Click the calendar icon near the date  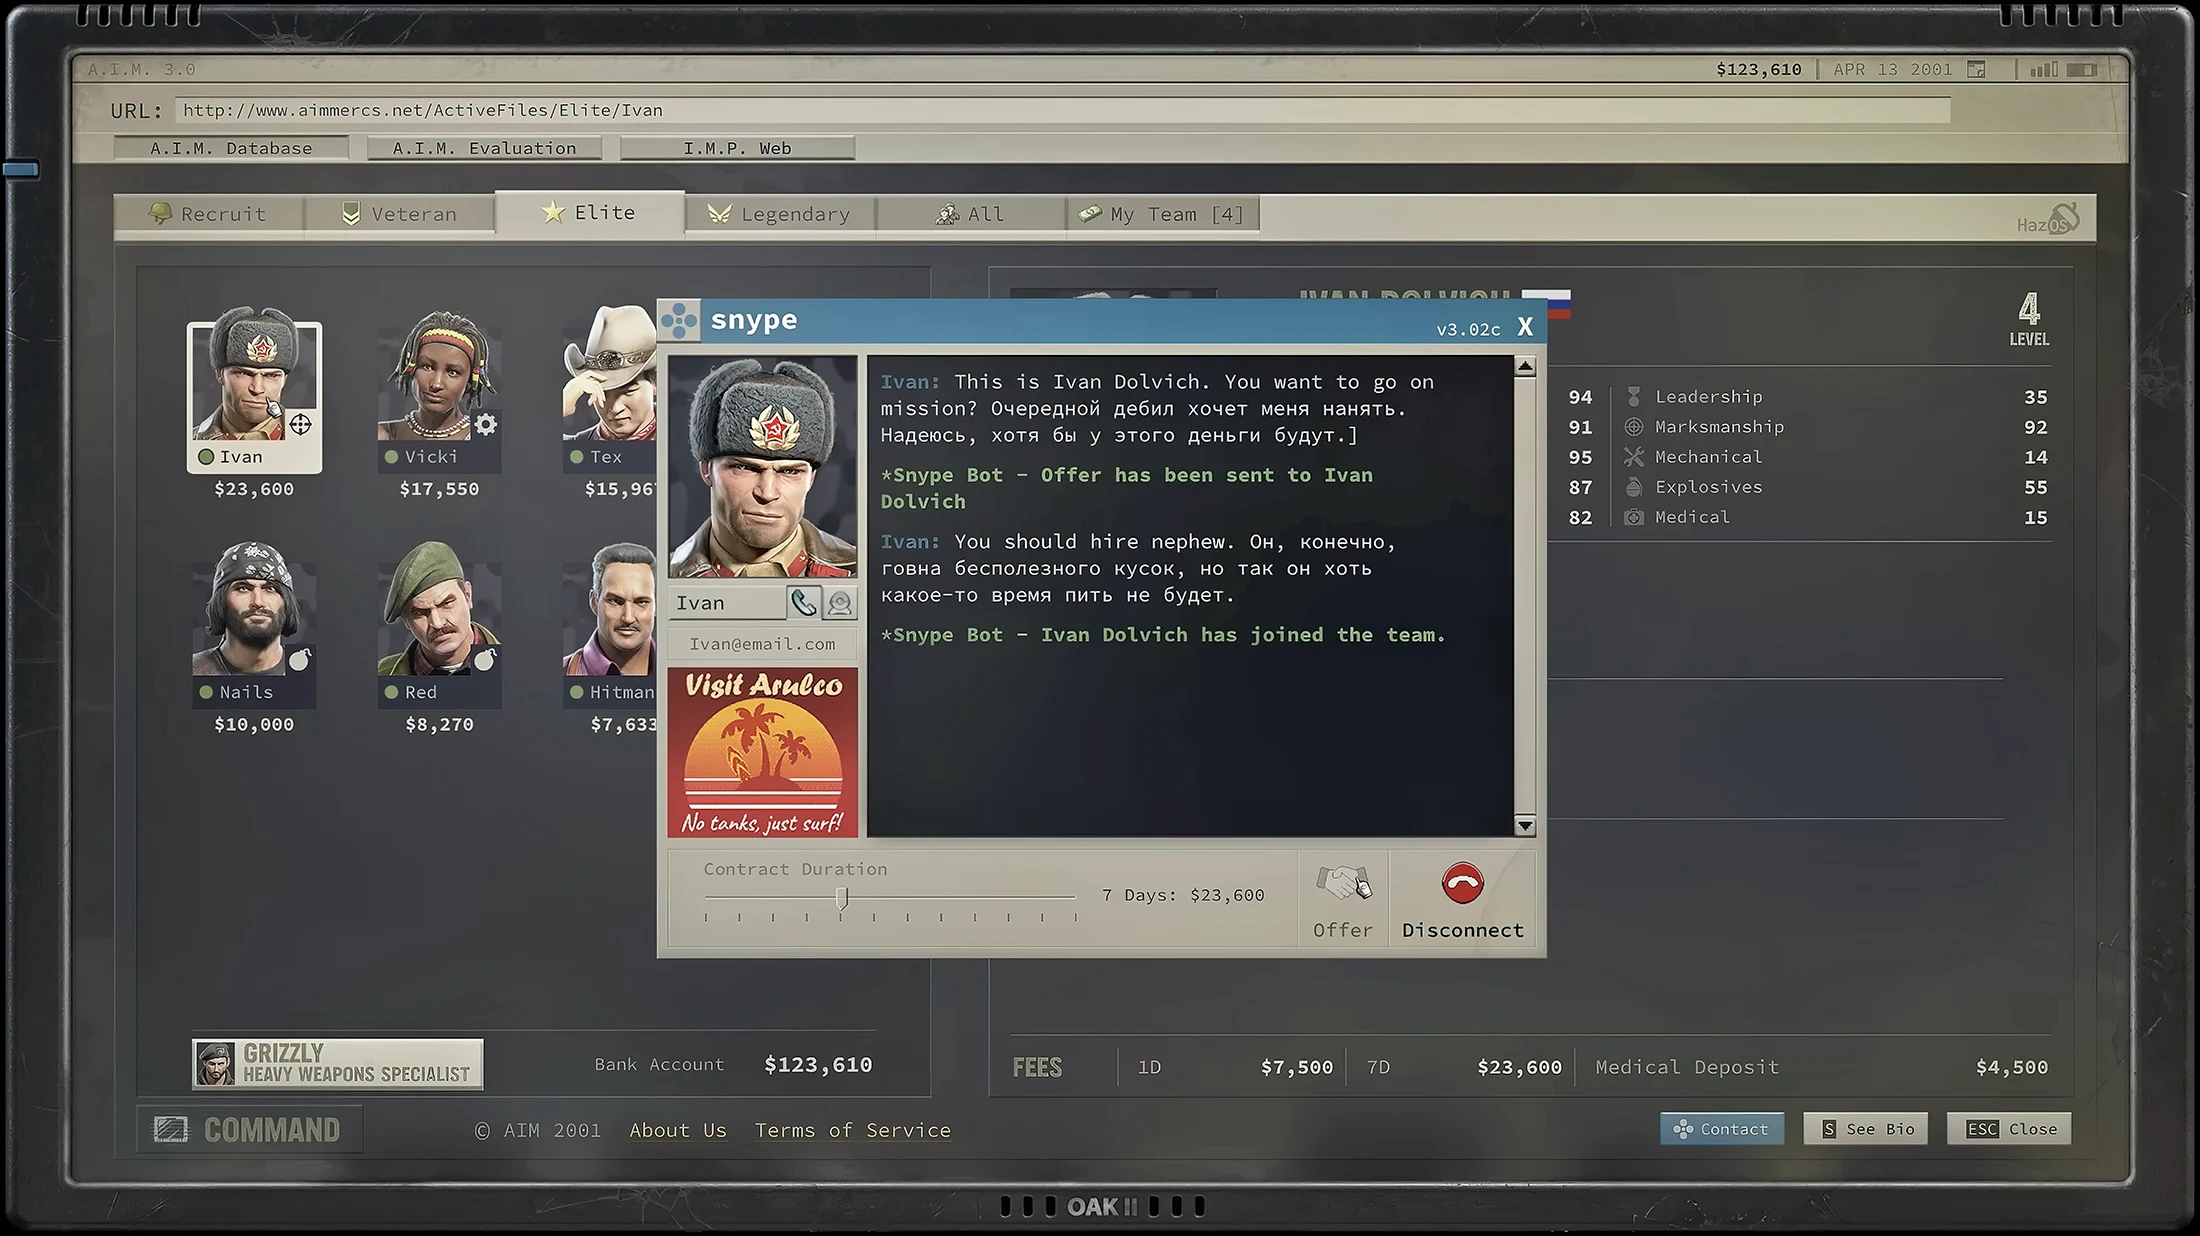click(x=1976, y=69)
